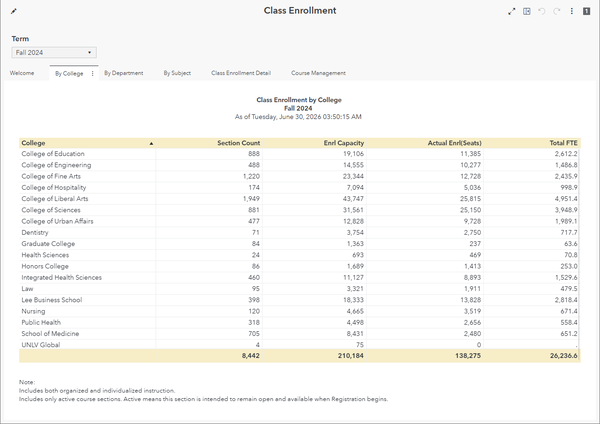
Task: Click the layout panel icon in header
Action: (527, 11)
